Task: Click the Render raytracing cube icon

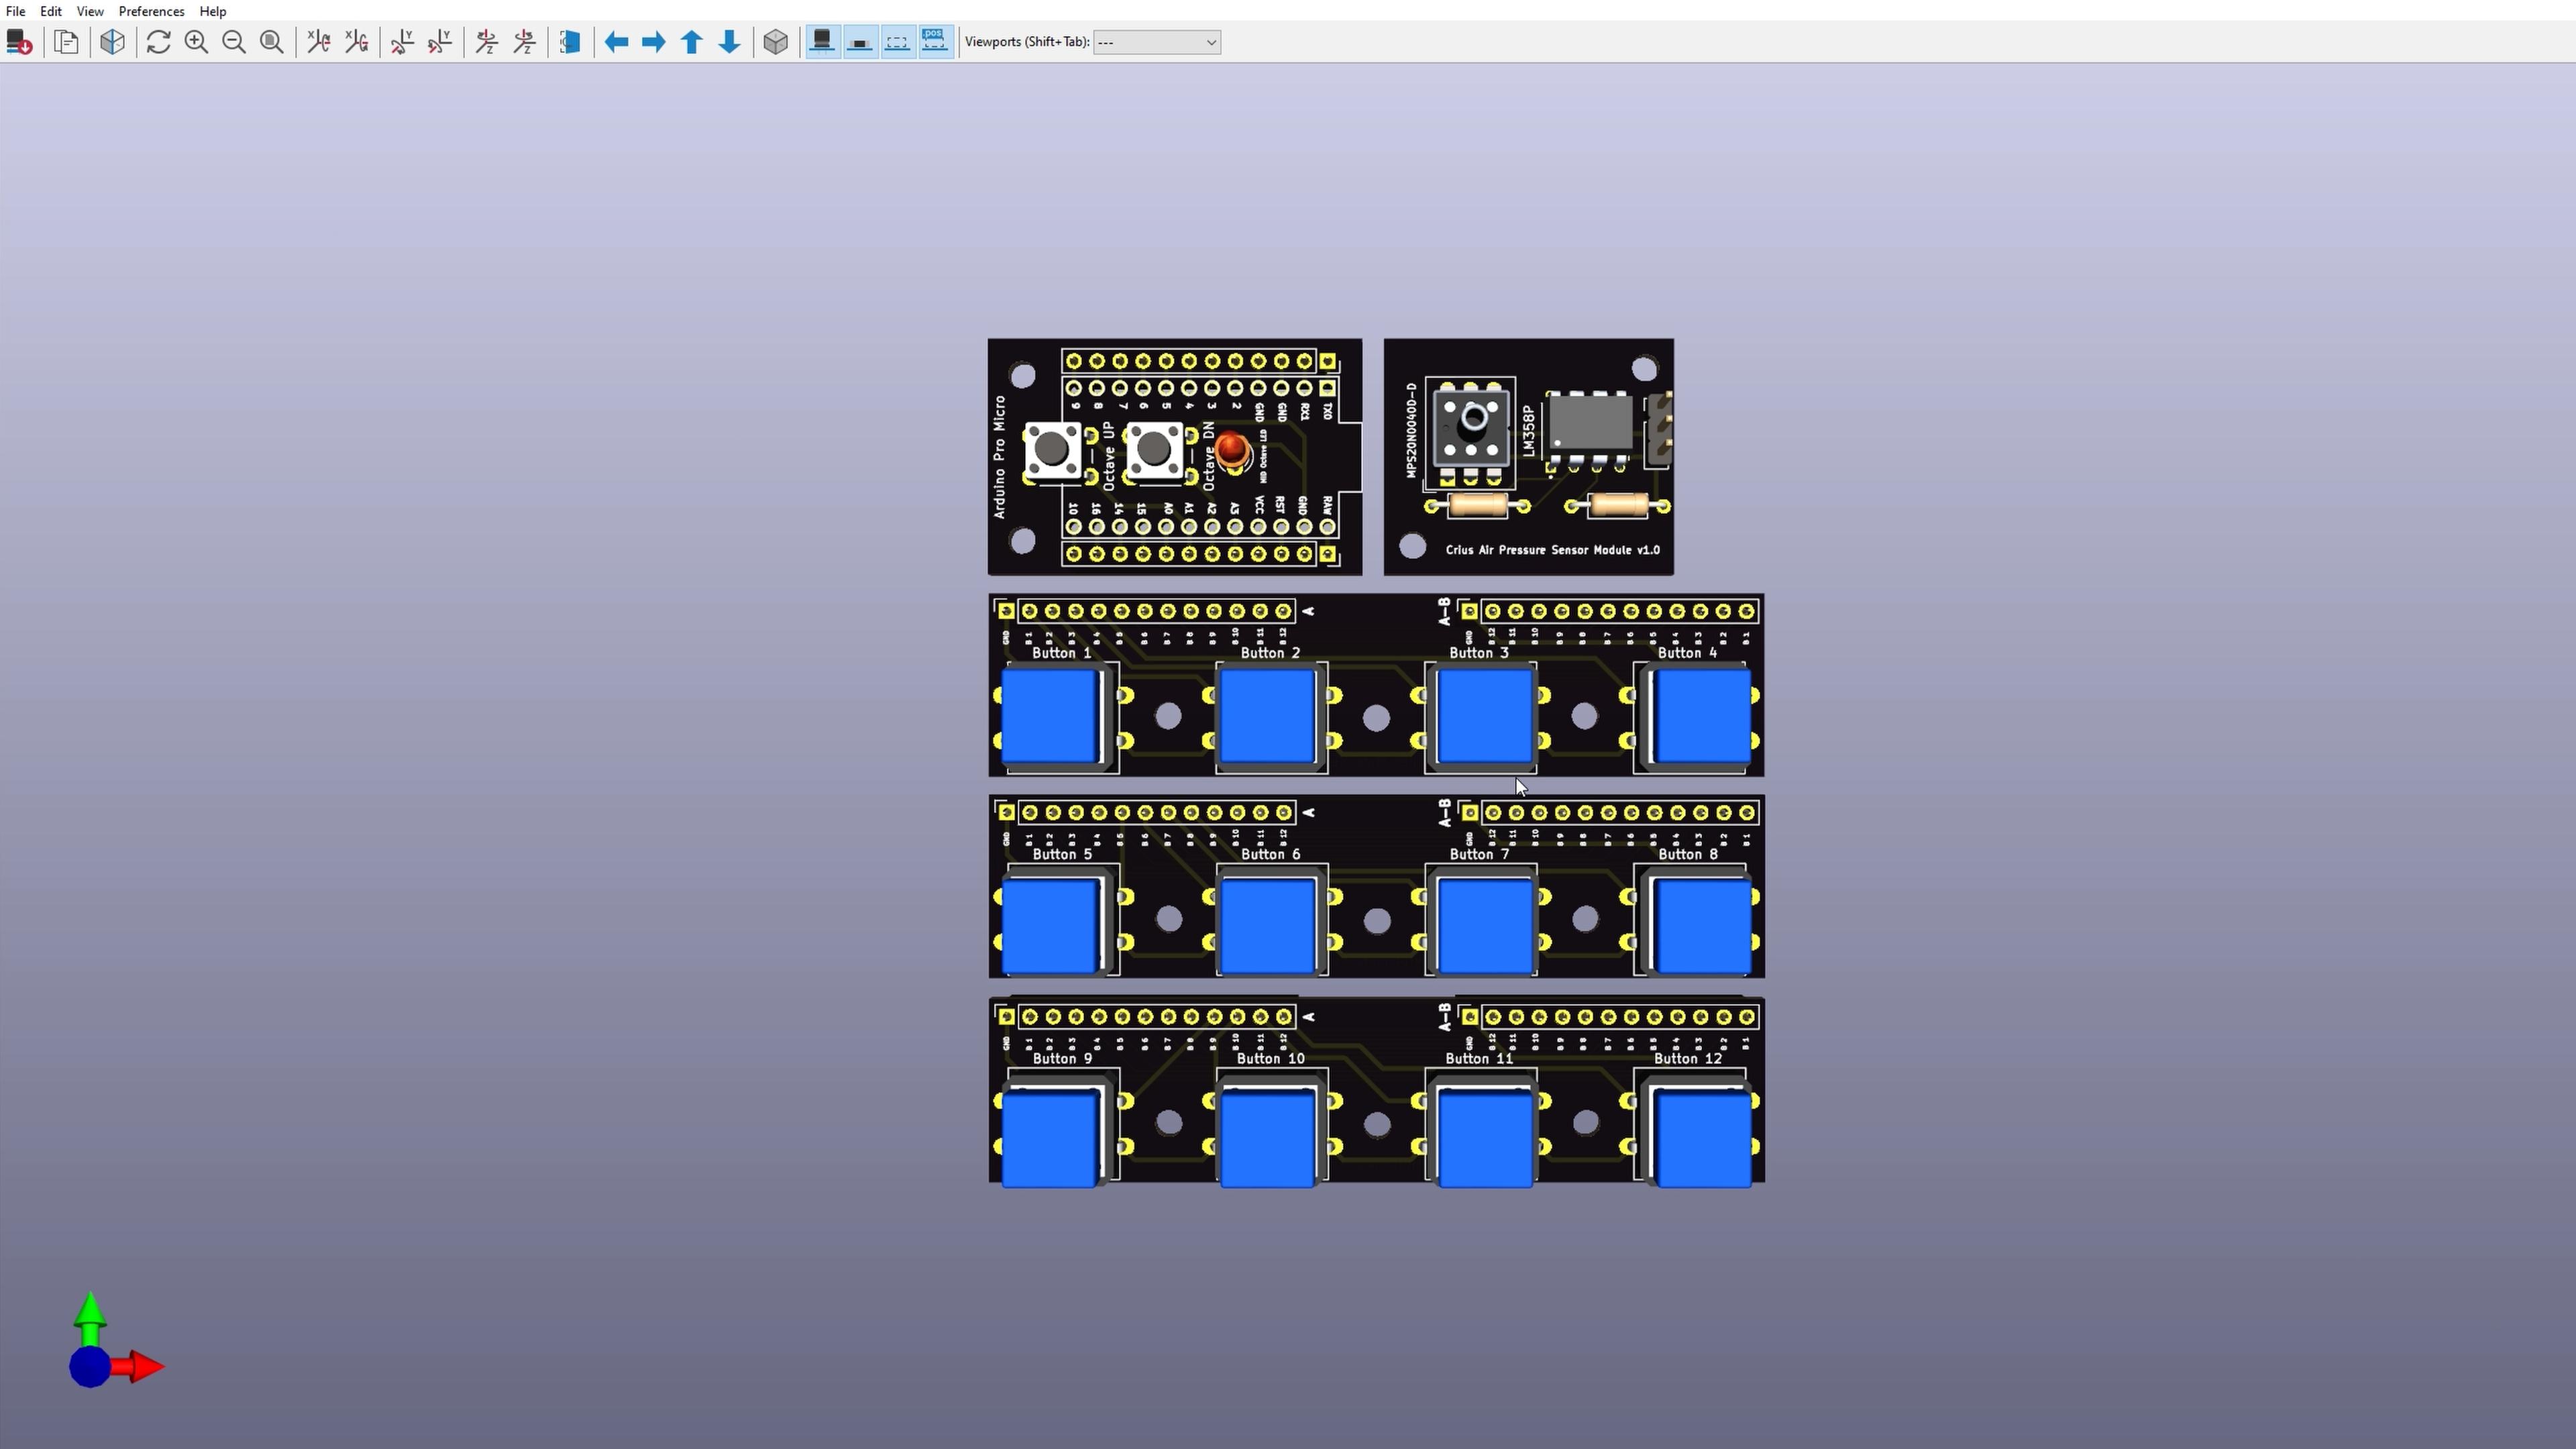Action: (x=113, y=42)
